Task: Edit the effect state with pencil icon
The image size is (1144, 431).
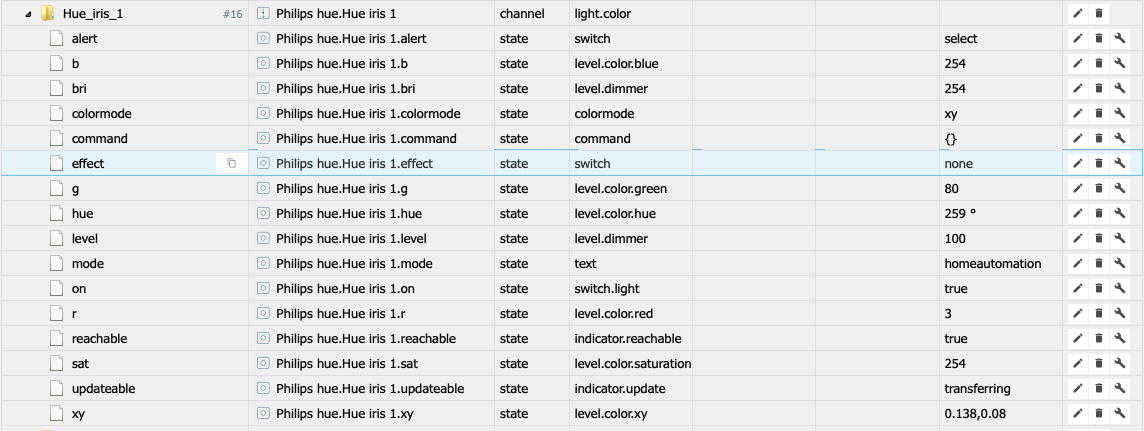Action: (x=1078, y=163)
